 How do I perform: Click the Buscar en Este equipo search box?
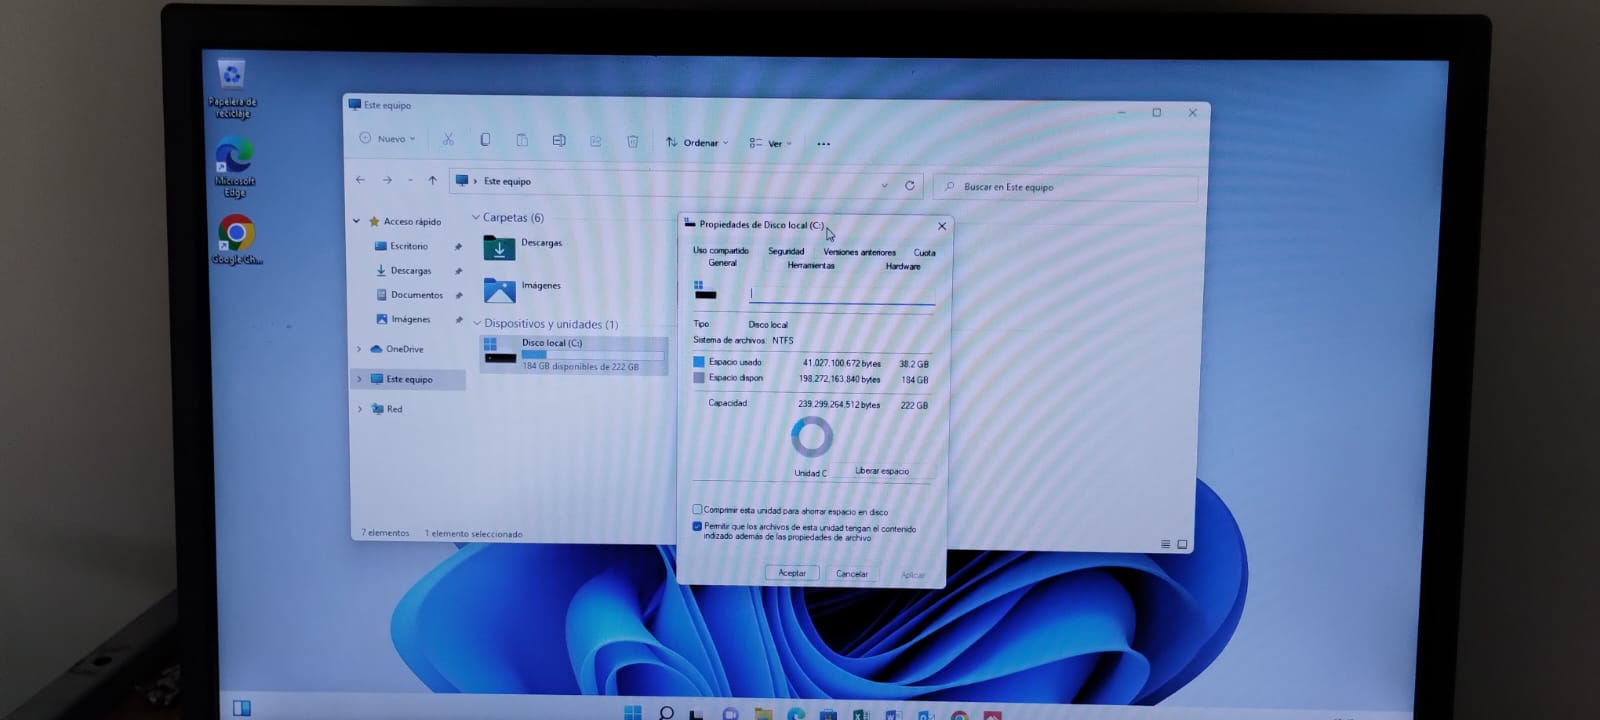pos(1066,187)
